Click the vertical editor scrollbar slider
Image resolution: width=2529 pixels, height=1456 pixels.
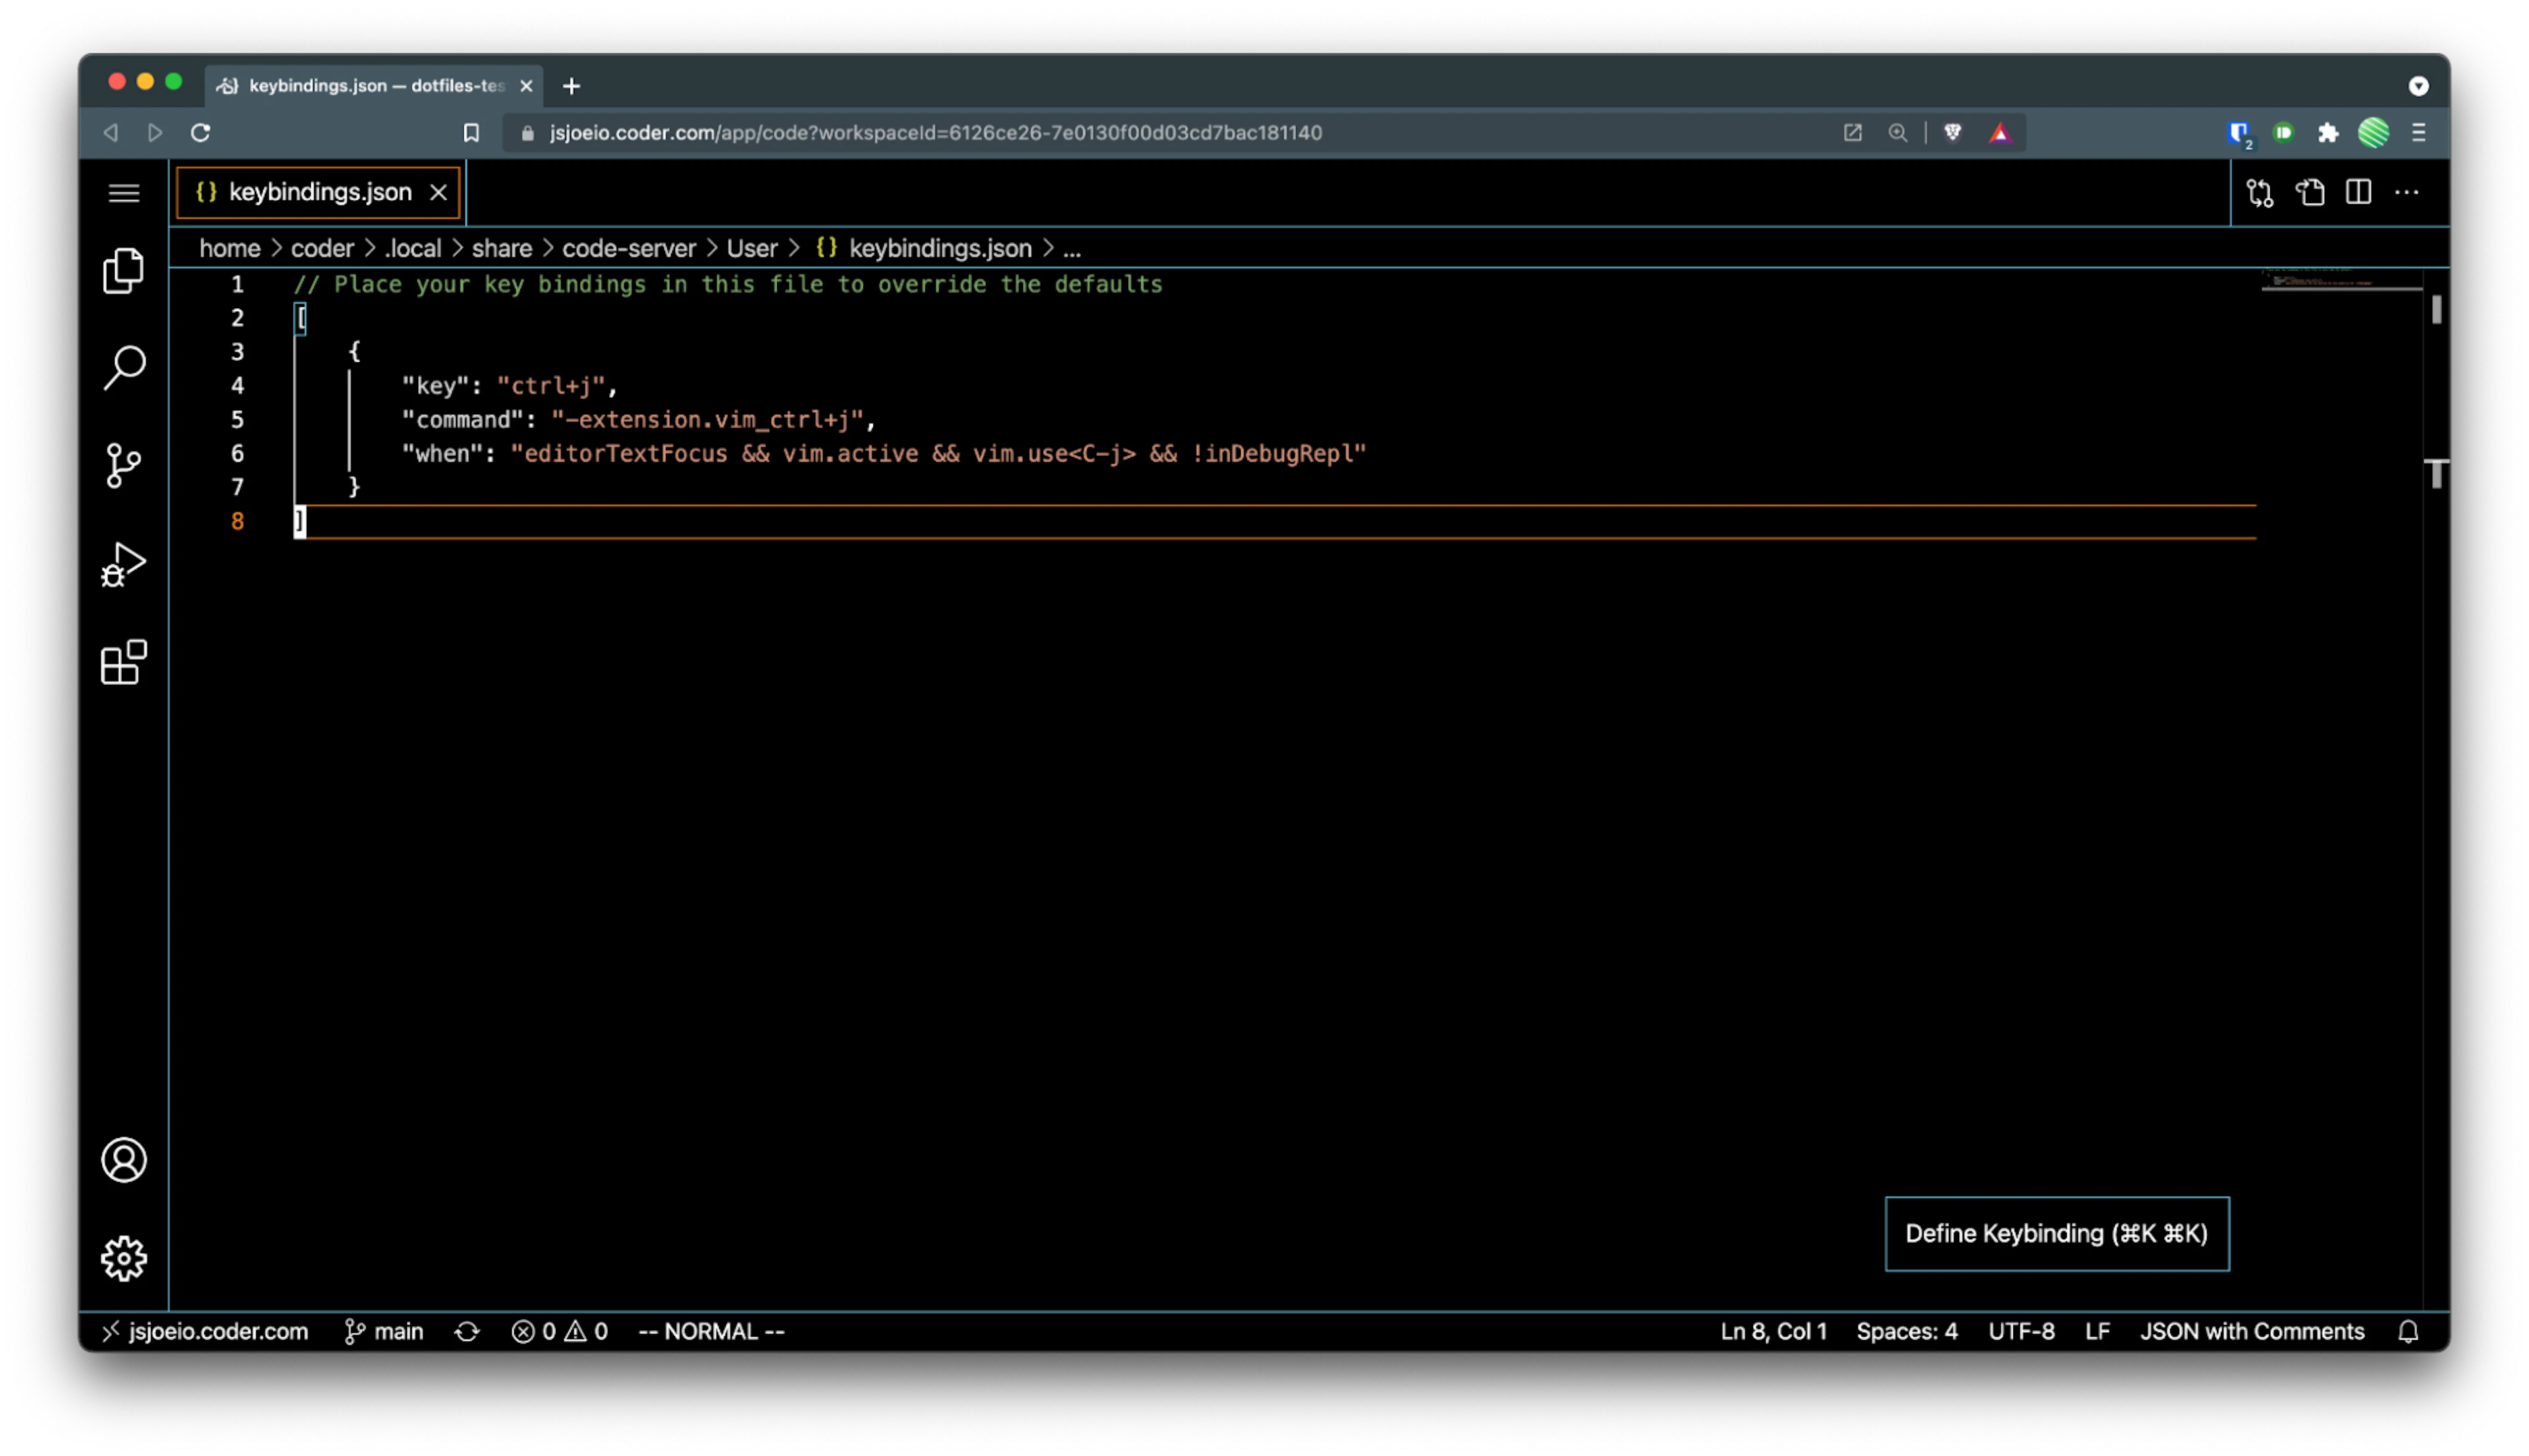(x=2436, y=309)
